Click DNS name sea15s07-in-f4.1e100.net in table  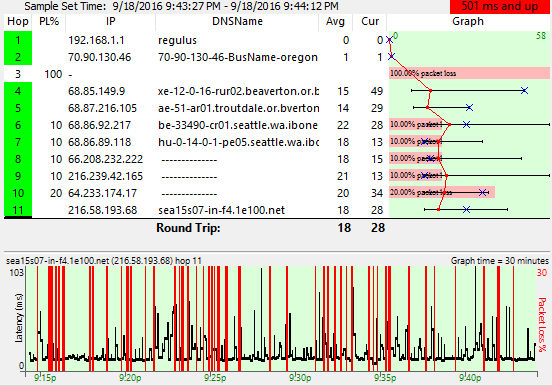click(x=221, y=210)
